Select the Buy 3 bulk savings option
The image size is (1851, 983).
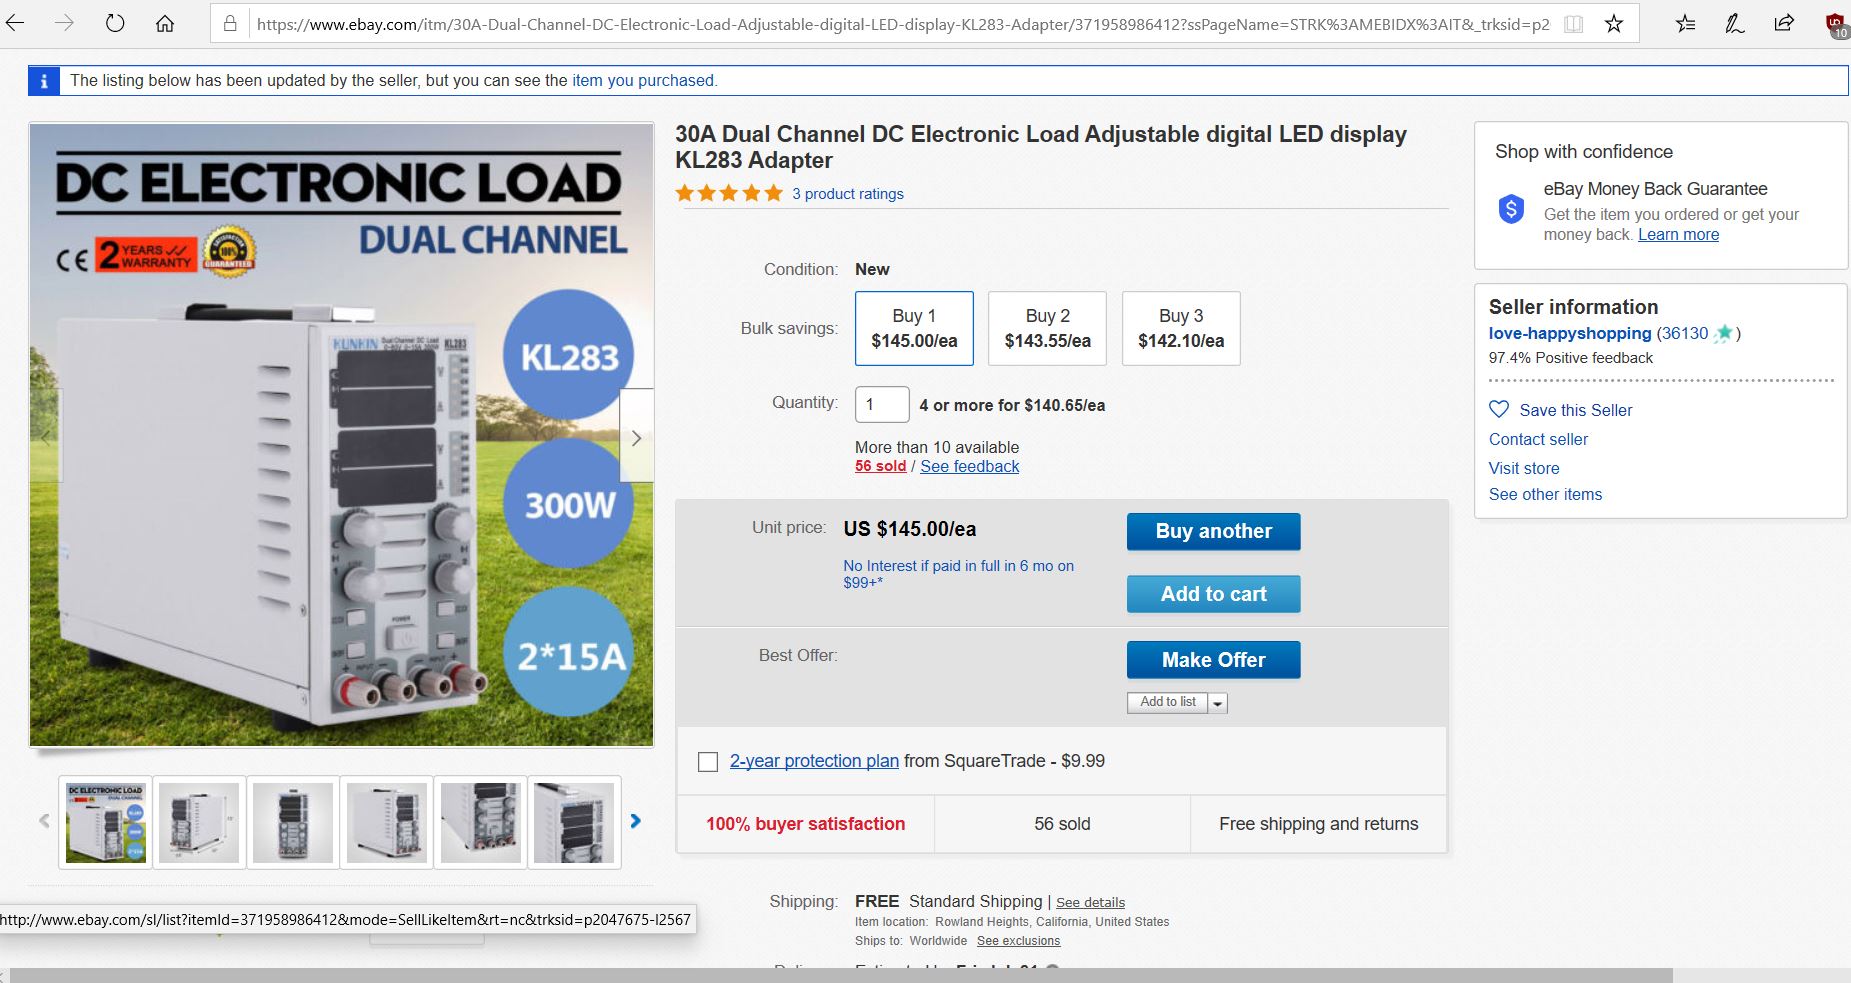click(x=1181, y=328)
